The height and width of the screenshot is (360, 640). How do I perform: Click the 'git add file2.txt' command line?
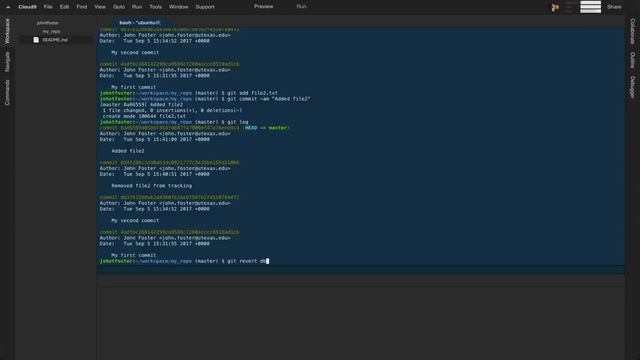pos(189,93)
